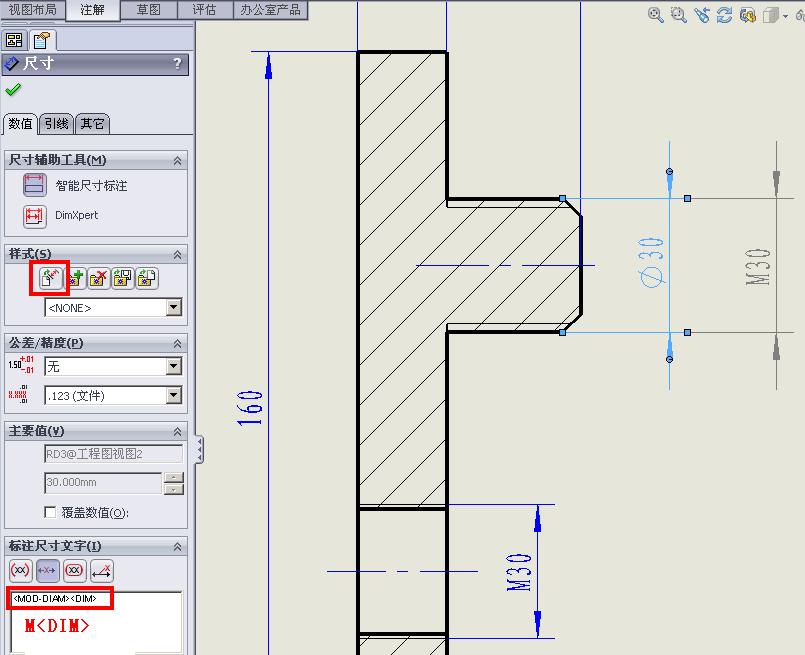Apply default attributes to selected dimension
The image size is (805, 655).
pyautogui.click(x=50, y=278)
